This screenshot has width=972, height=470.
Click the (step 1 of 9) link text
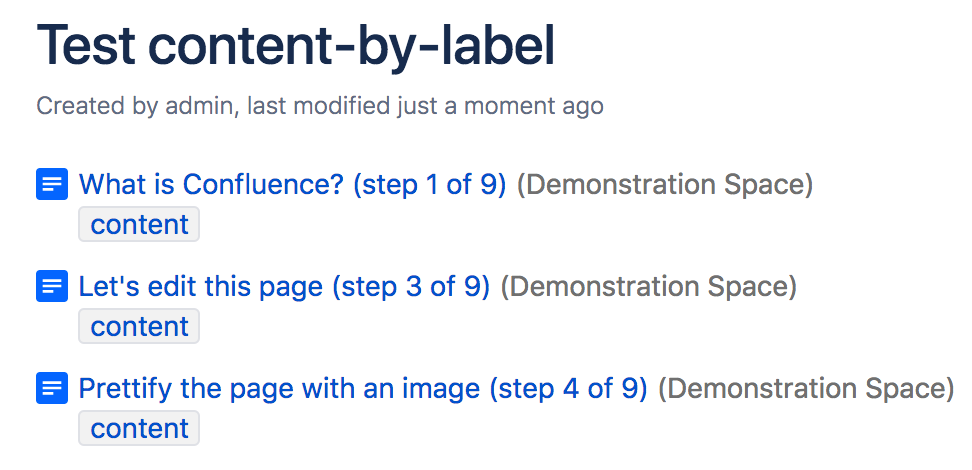[430, 184]
